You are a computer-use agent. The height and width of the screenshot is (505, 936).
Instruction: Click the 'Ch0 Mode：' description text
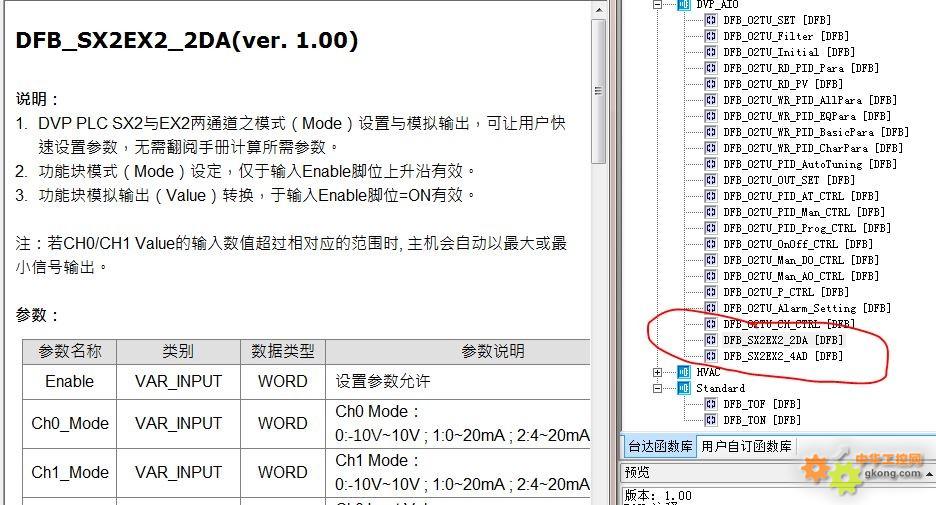(x=377, y=412)
